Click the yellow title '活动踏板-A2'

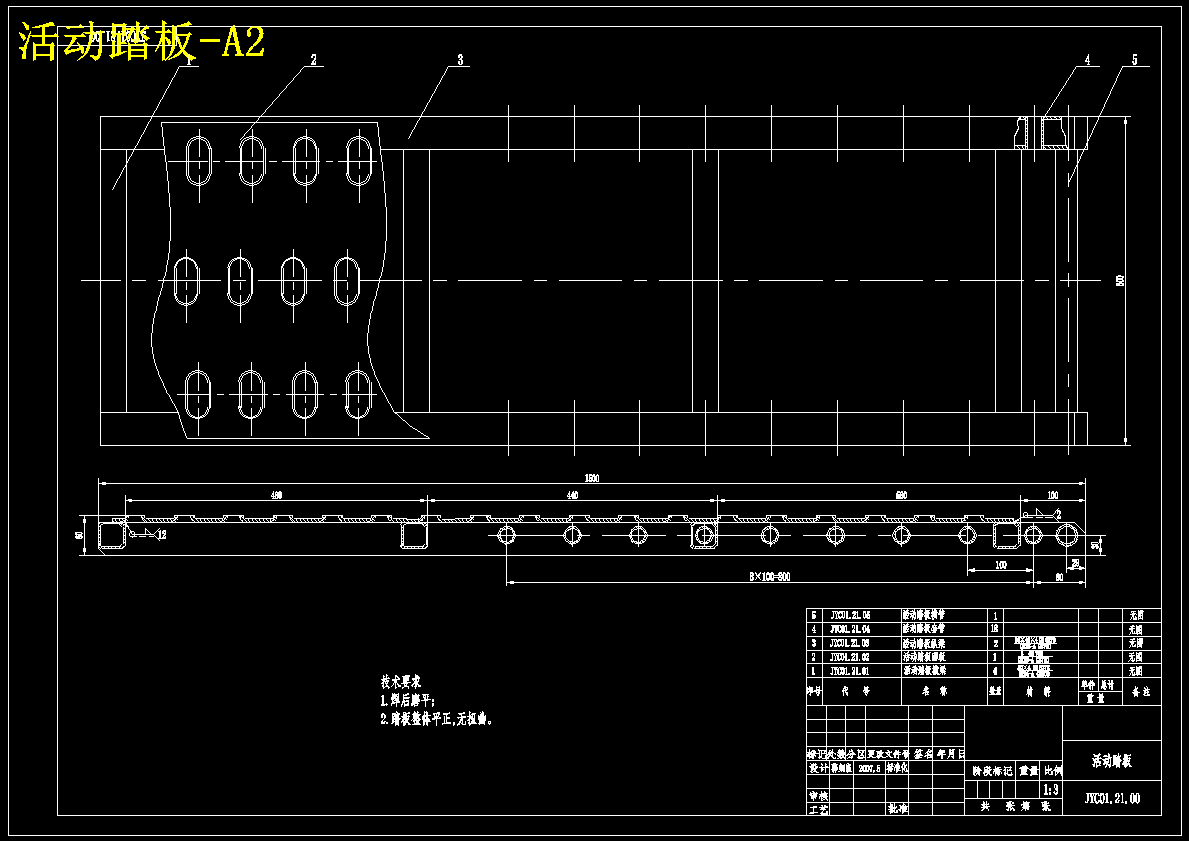click(x=142, y=41)
